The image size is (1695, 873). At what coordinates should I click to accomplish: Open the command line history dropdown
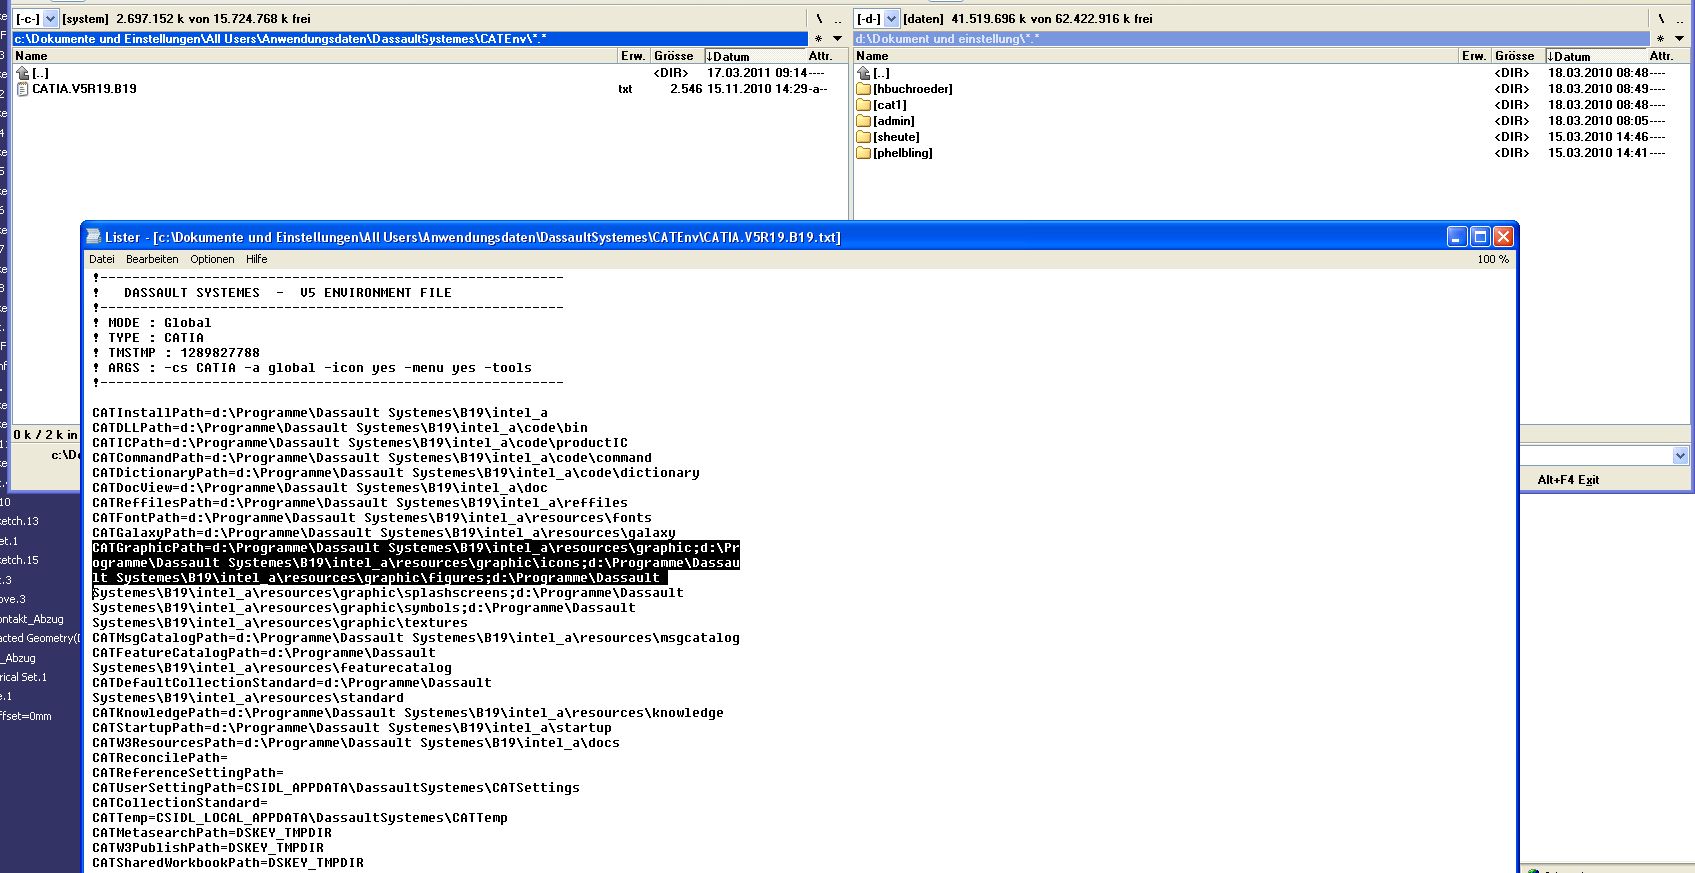[x=1680, y=456]
